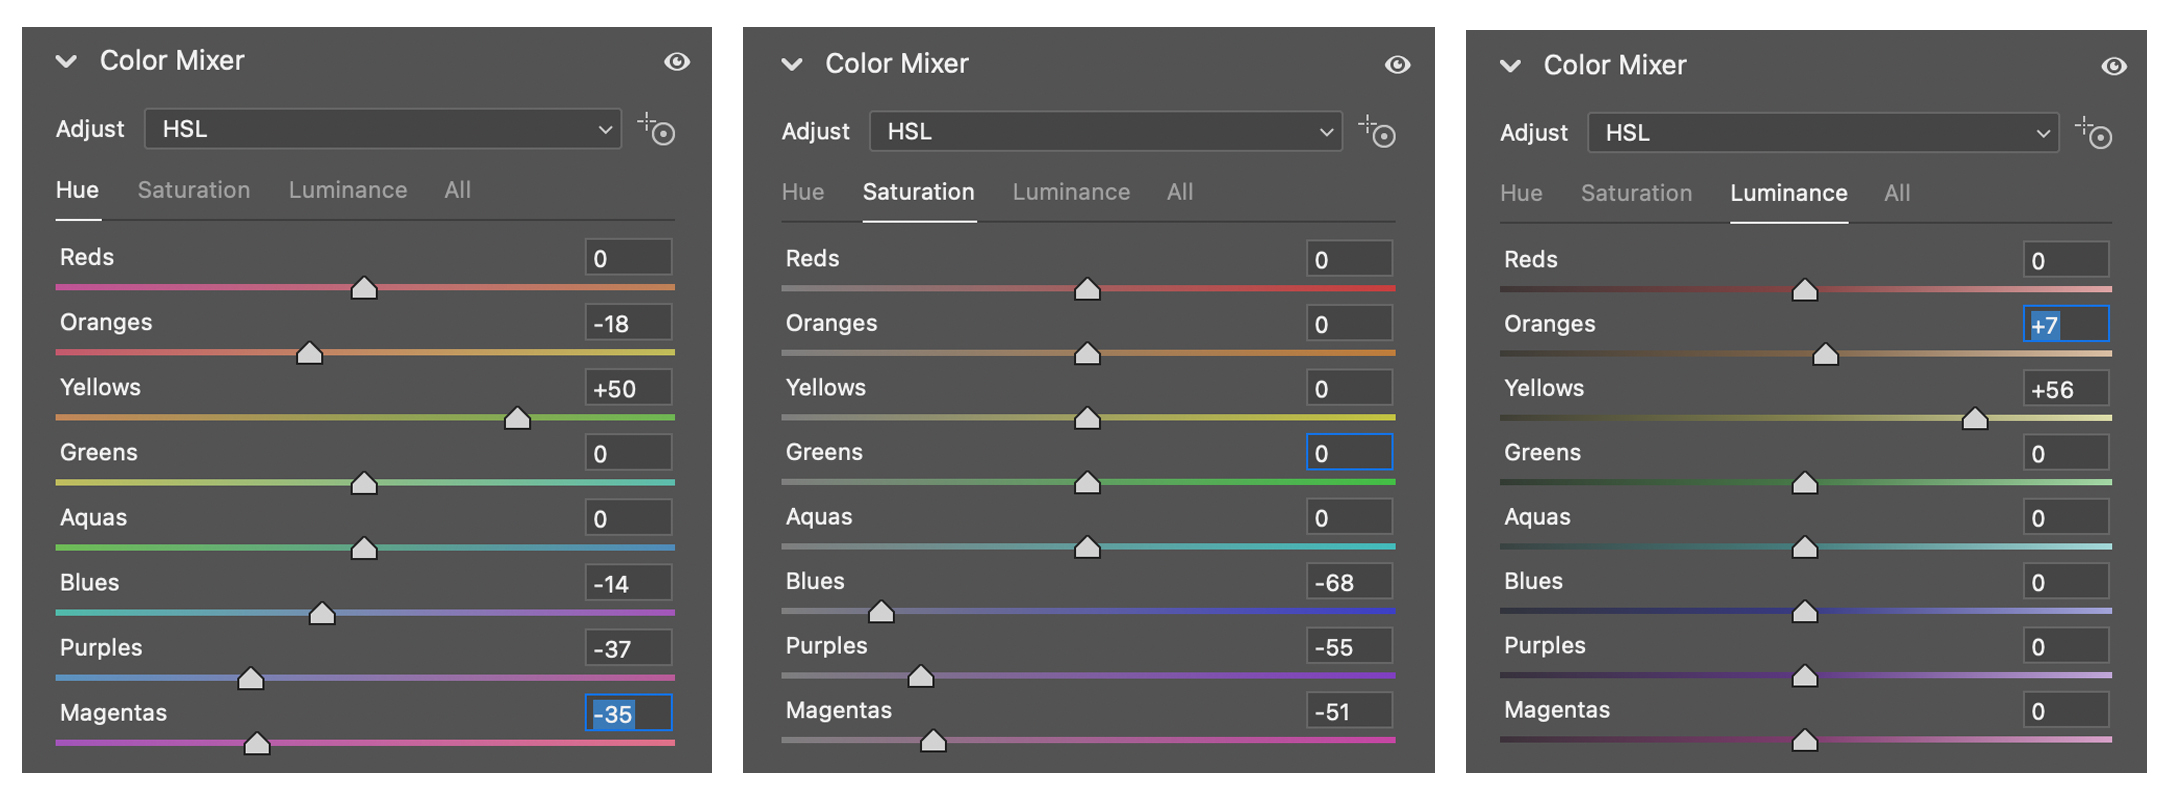Open the All tab in the Hue panel
Viewport: 2182px width, 800px height.
pos(458,190)
